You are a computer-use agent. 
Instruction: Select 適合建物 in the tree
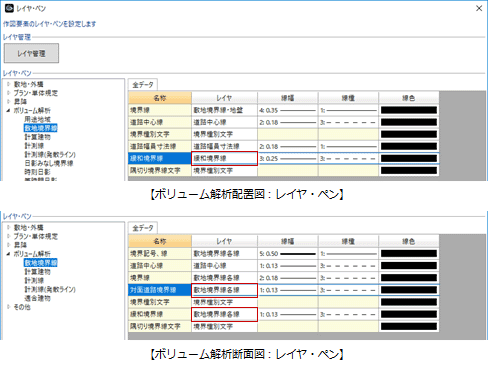click(37, 298)
